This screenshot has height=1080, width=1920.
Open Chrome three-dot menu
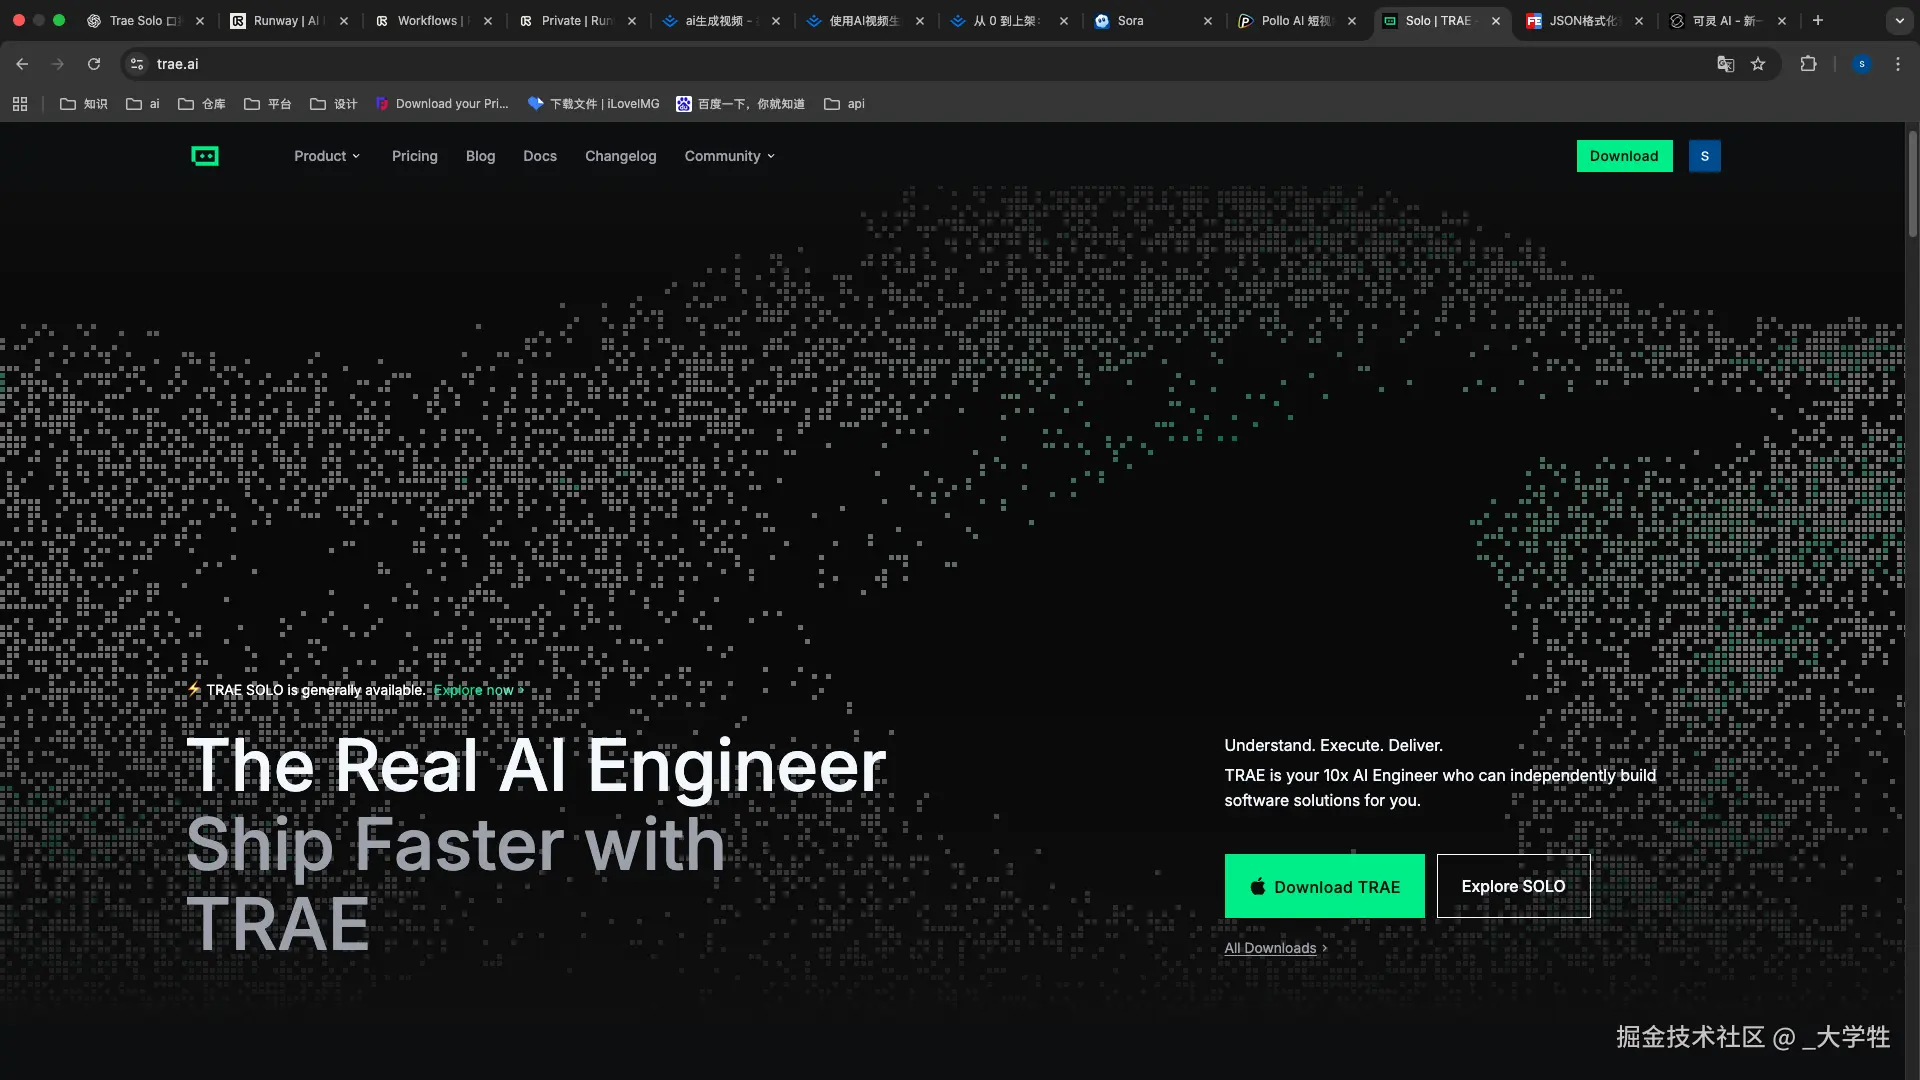click(1898, 64)
